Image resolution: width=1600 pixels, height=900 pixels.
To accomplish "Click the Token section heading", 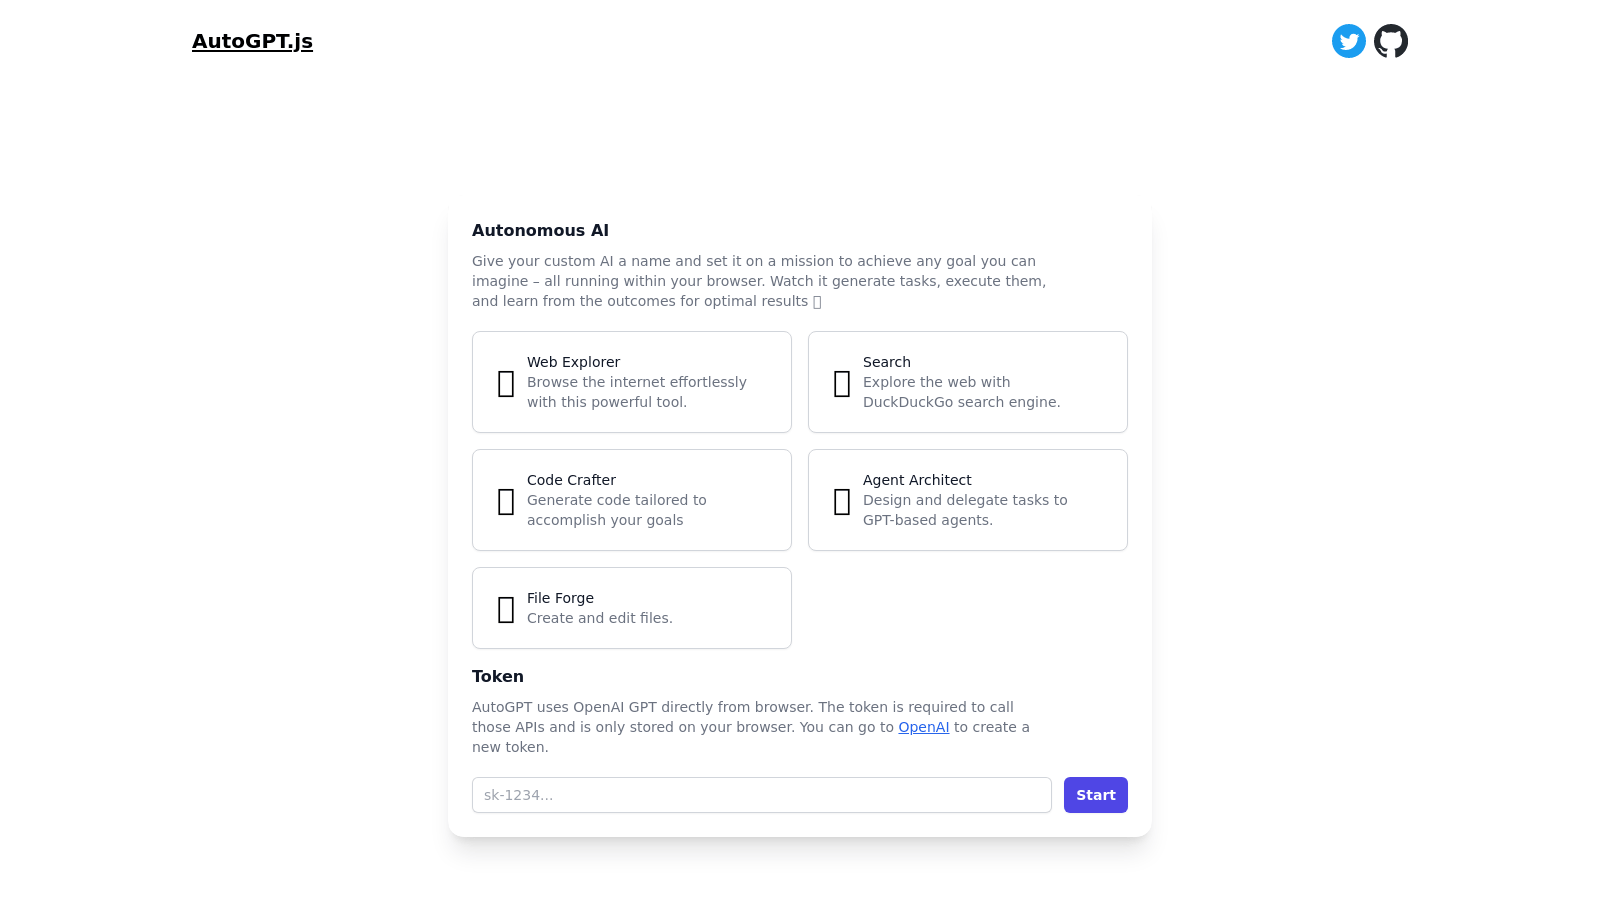I will click(x=497, y=676).
